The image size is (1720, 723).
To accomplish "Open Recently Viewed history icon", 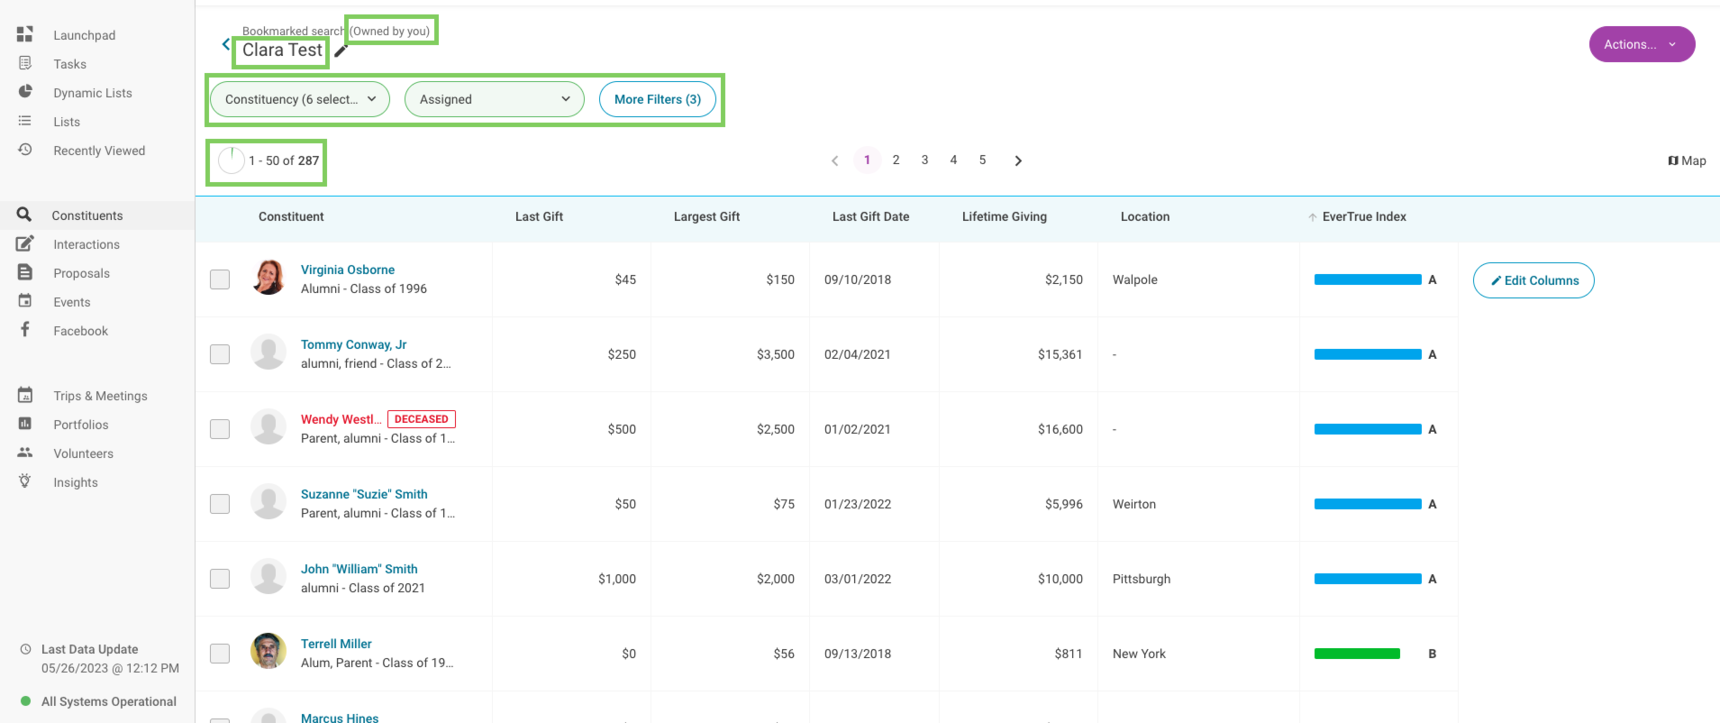I will click(x=25, y=150).
